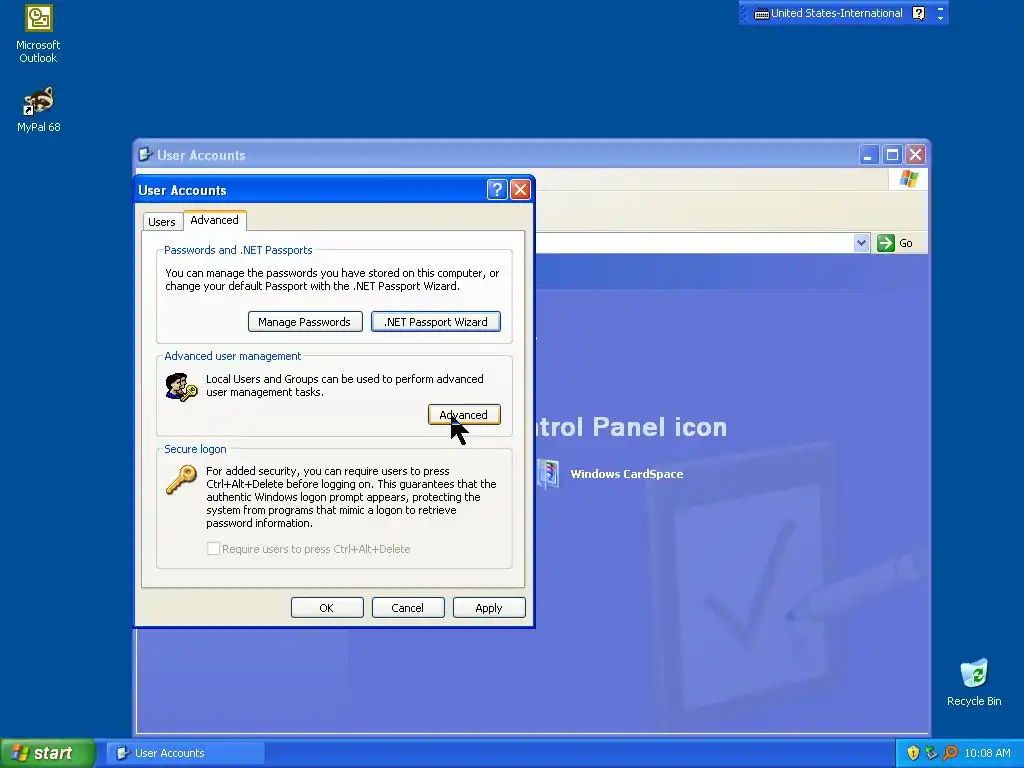
Task: Click the Secure logon key icon
Action: point(181,480)
